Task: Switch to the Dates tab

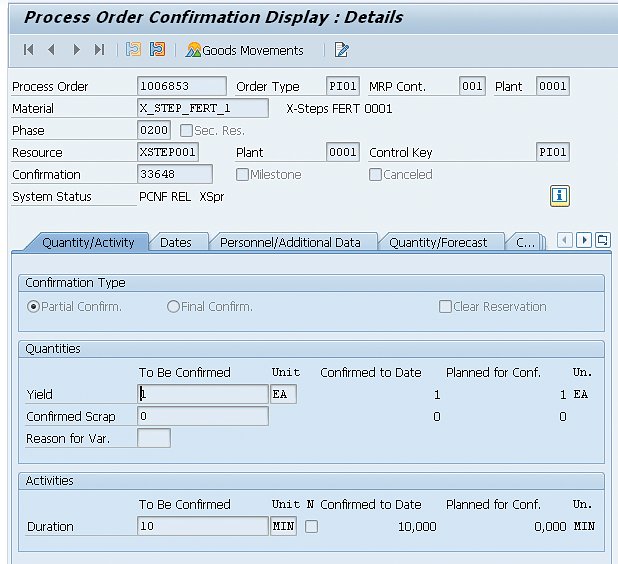Action: [176, 242]
